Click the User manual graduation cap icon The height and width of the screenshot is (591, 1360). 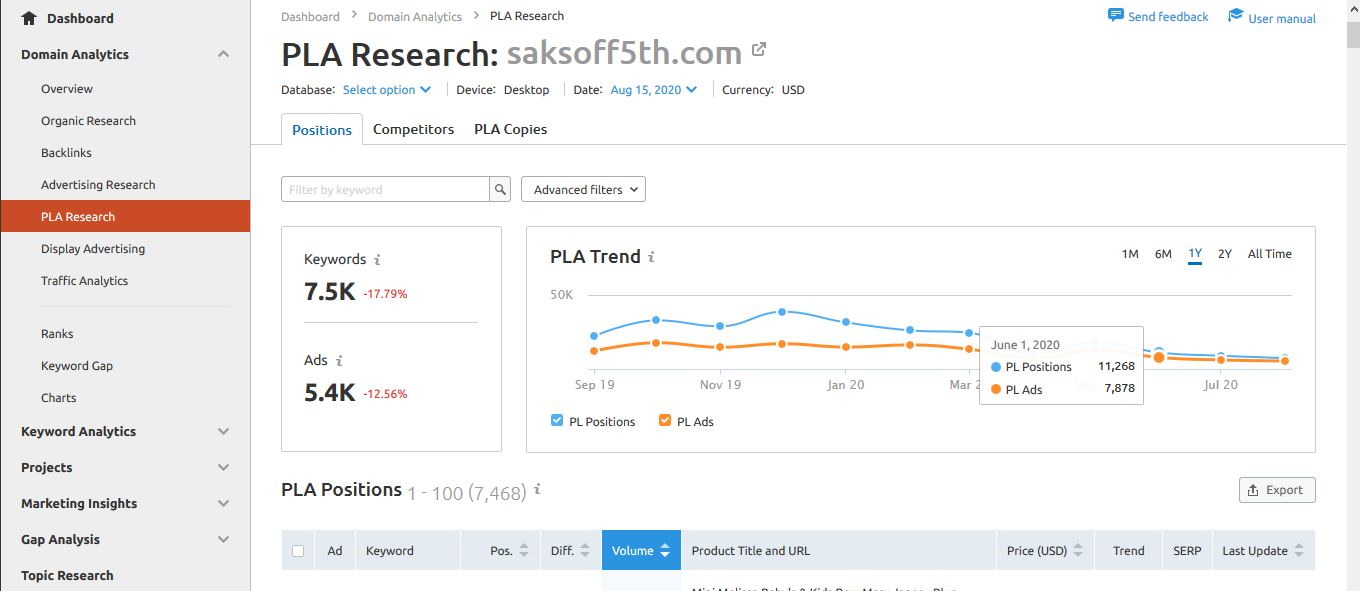(x=1236, y=15)
